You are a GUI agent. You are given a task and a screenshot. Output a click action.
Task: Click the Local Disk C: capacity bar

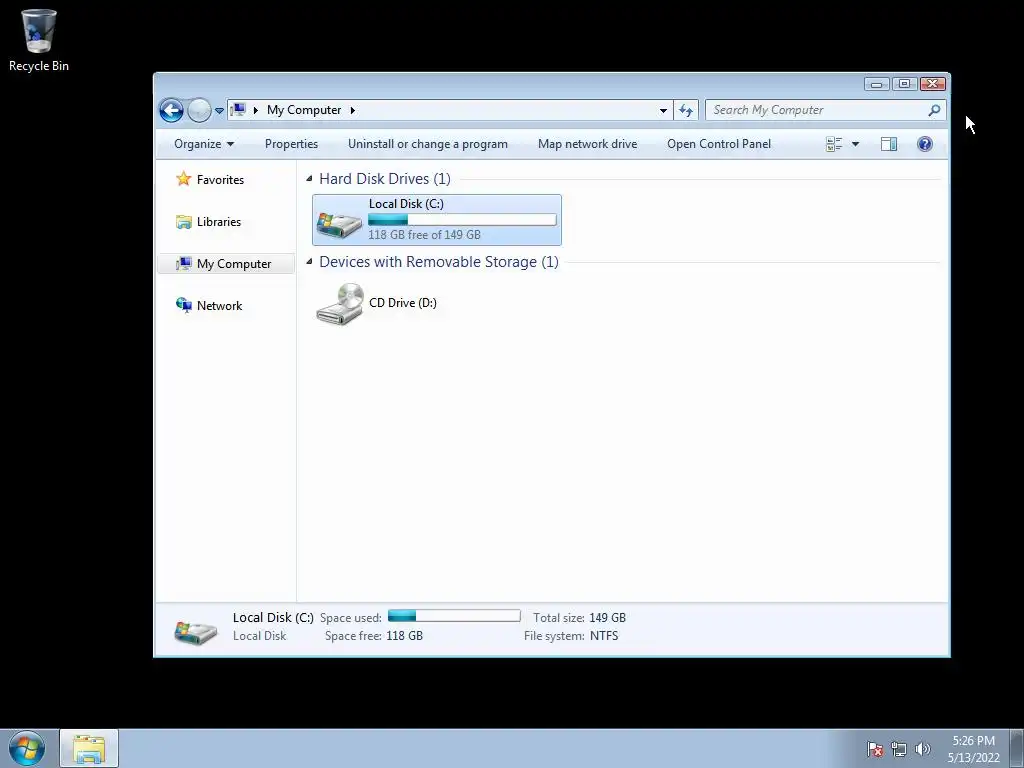(x=462, y=220)
